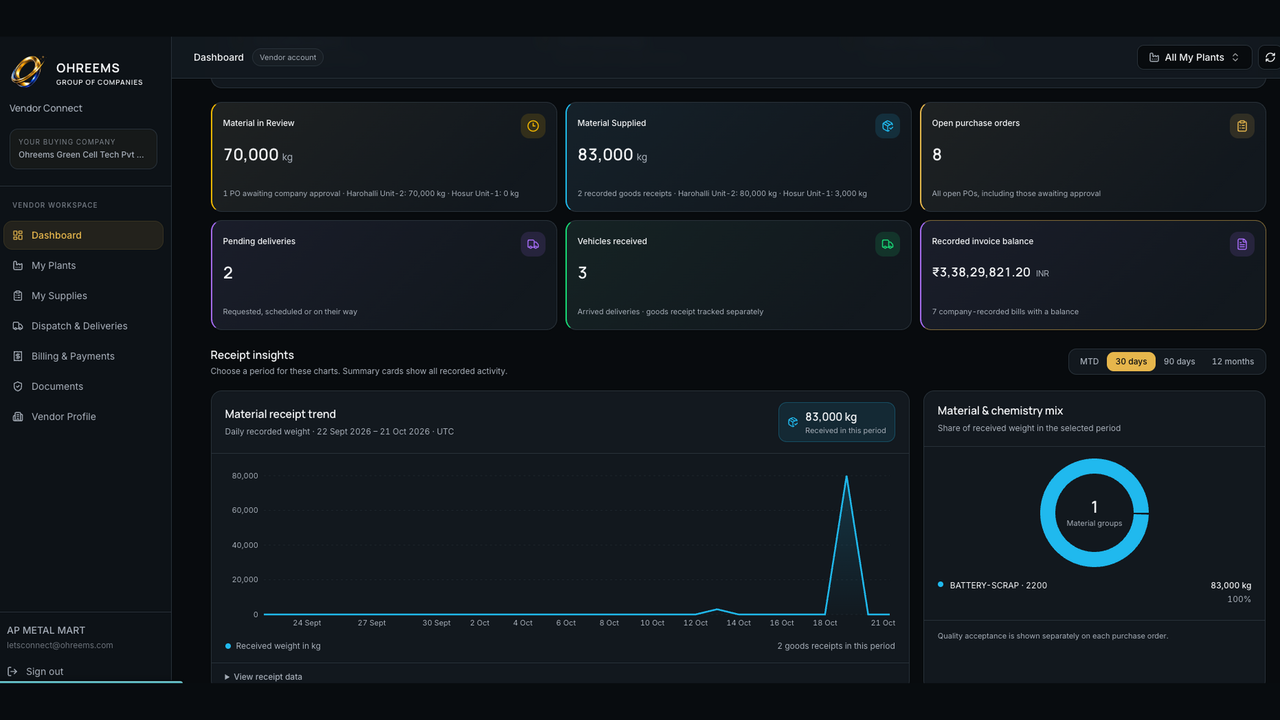Switch charts to 90 days period
Image resolution: width=1280 pixels, height=720 pixels.
[1179, 361]
